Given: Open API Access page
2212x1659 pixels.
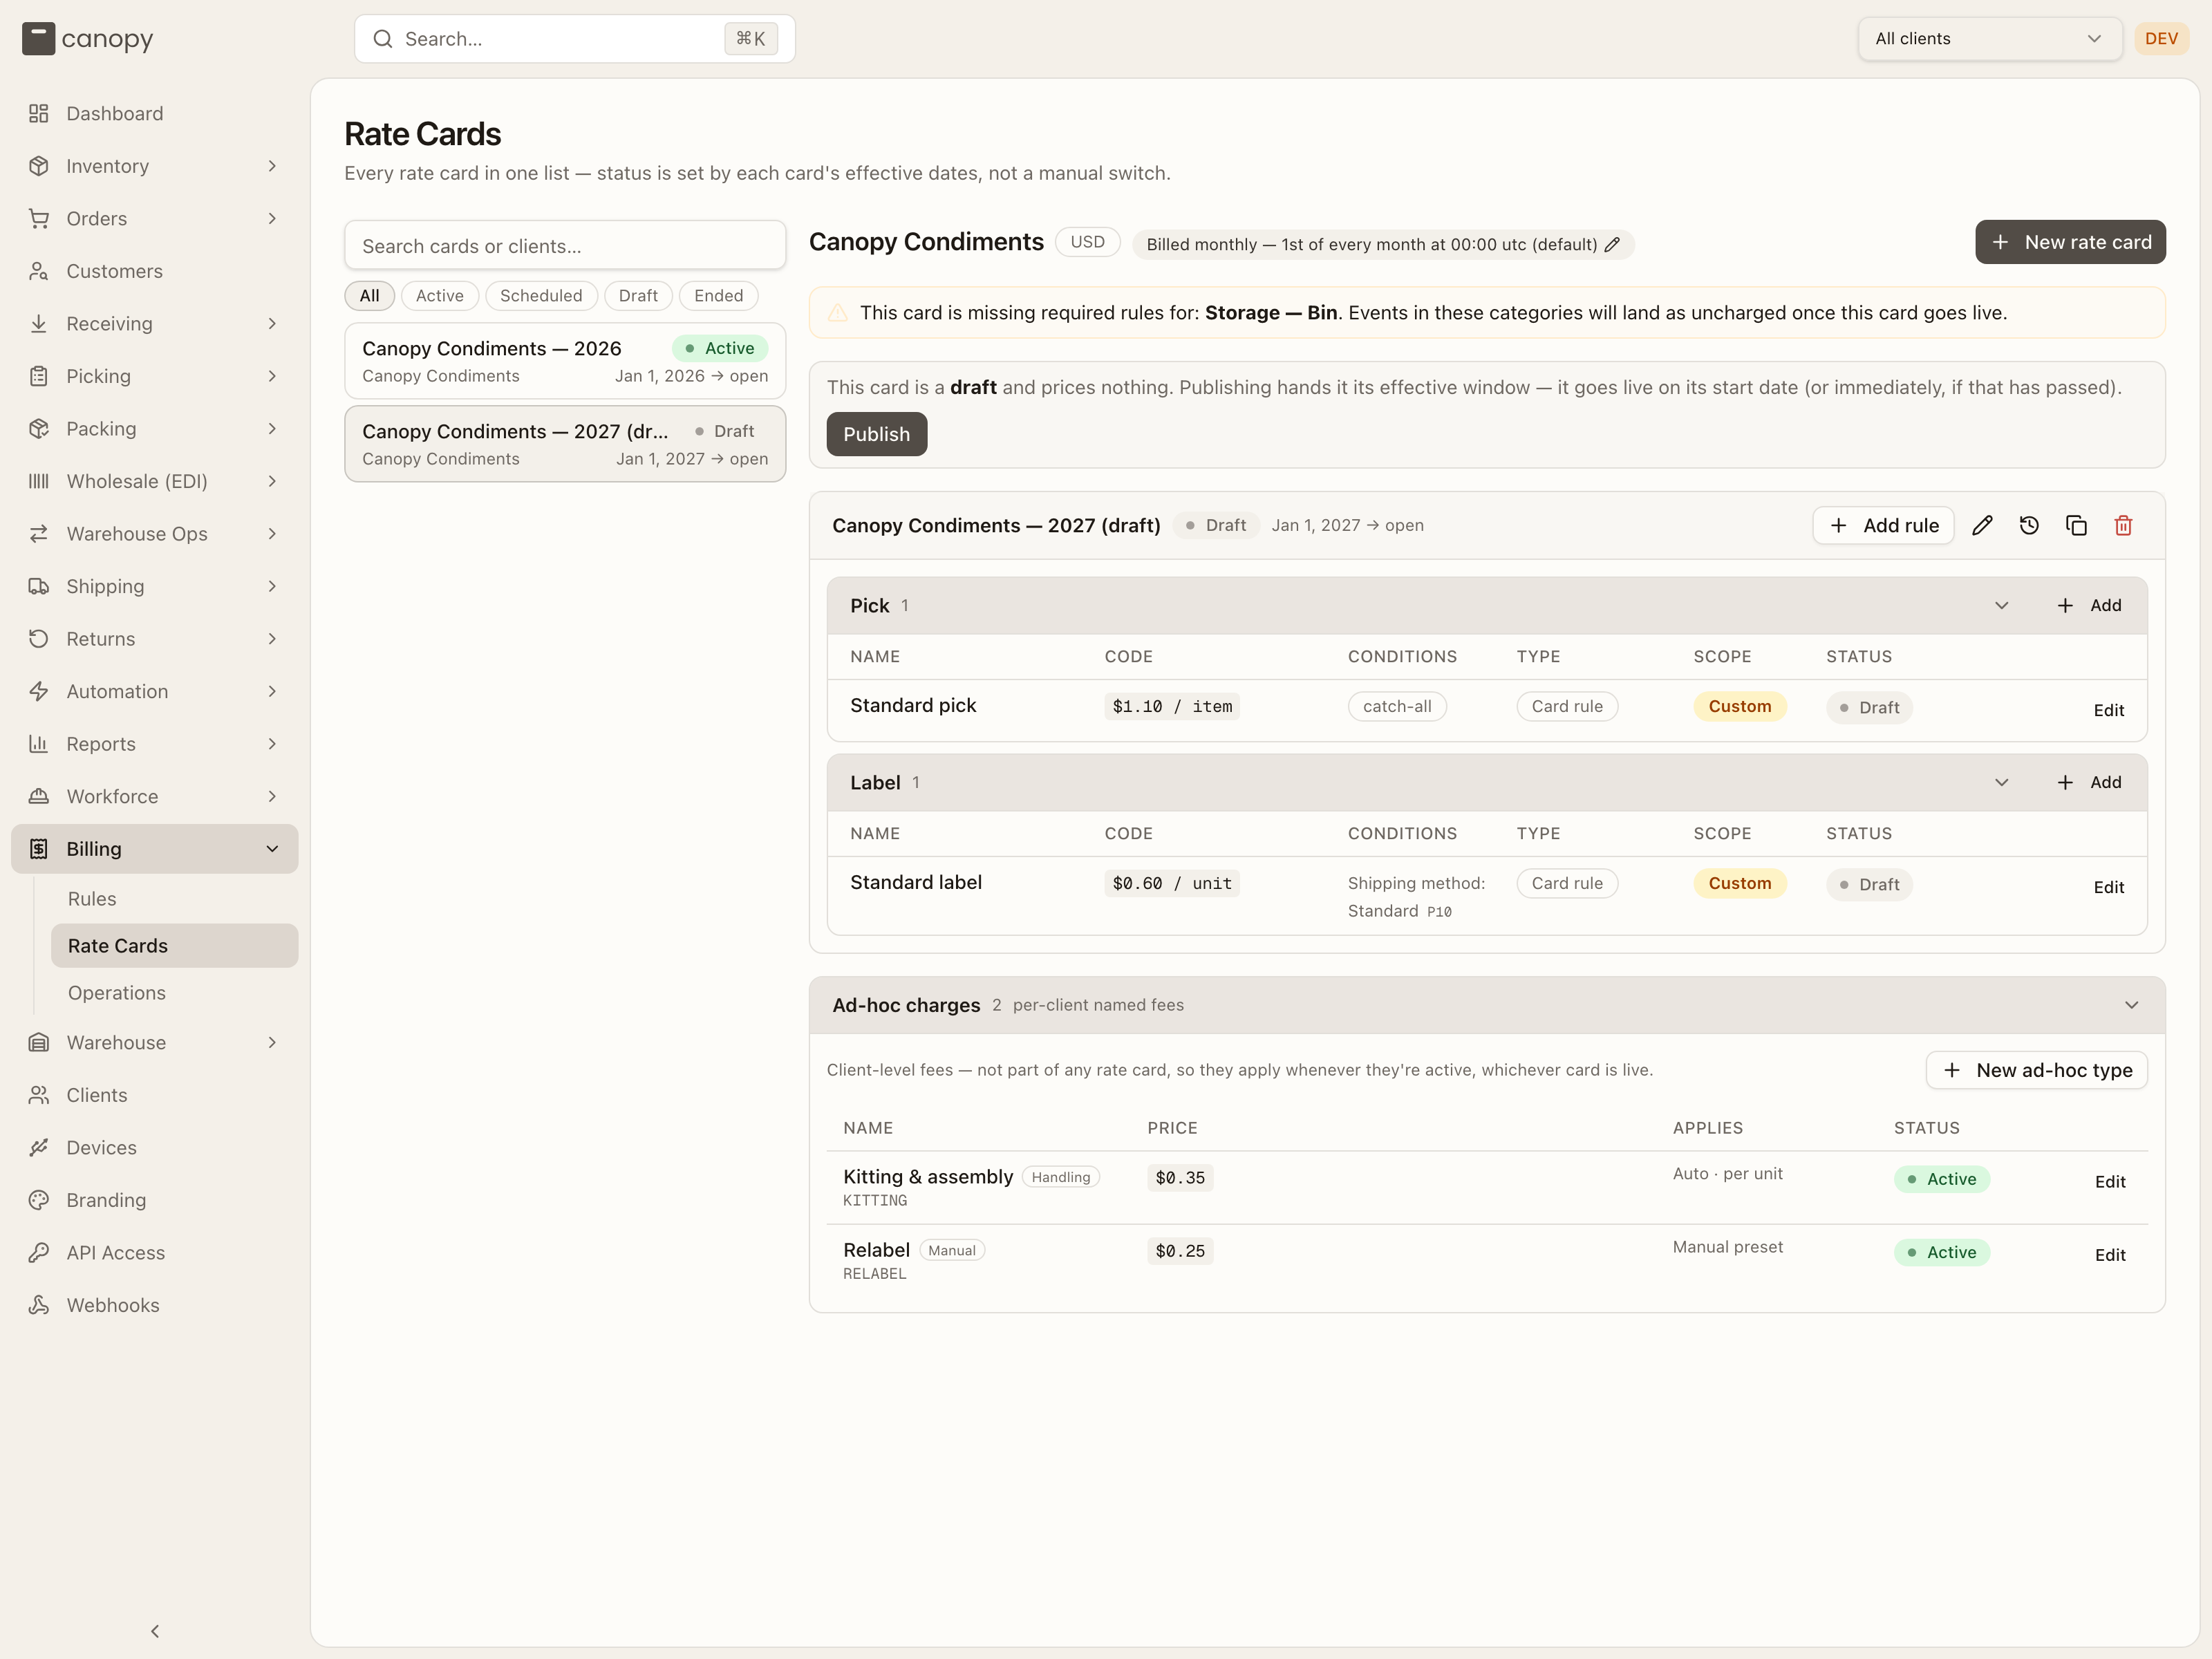Looking at the screenshot, I should click(x=154, y=1252).
